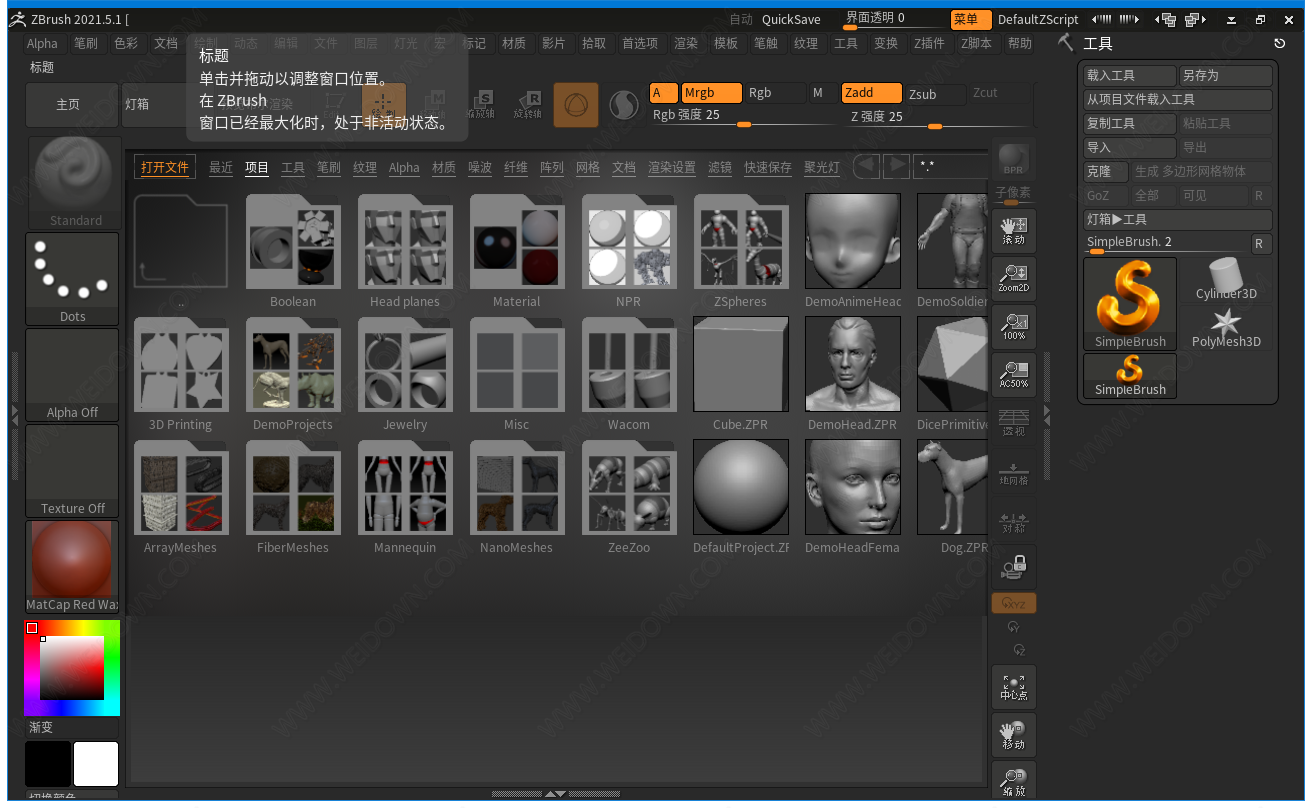
Task: Select the Cylinder3D tool
Action: click(1226, 280)
